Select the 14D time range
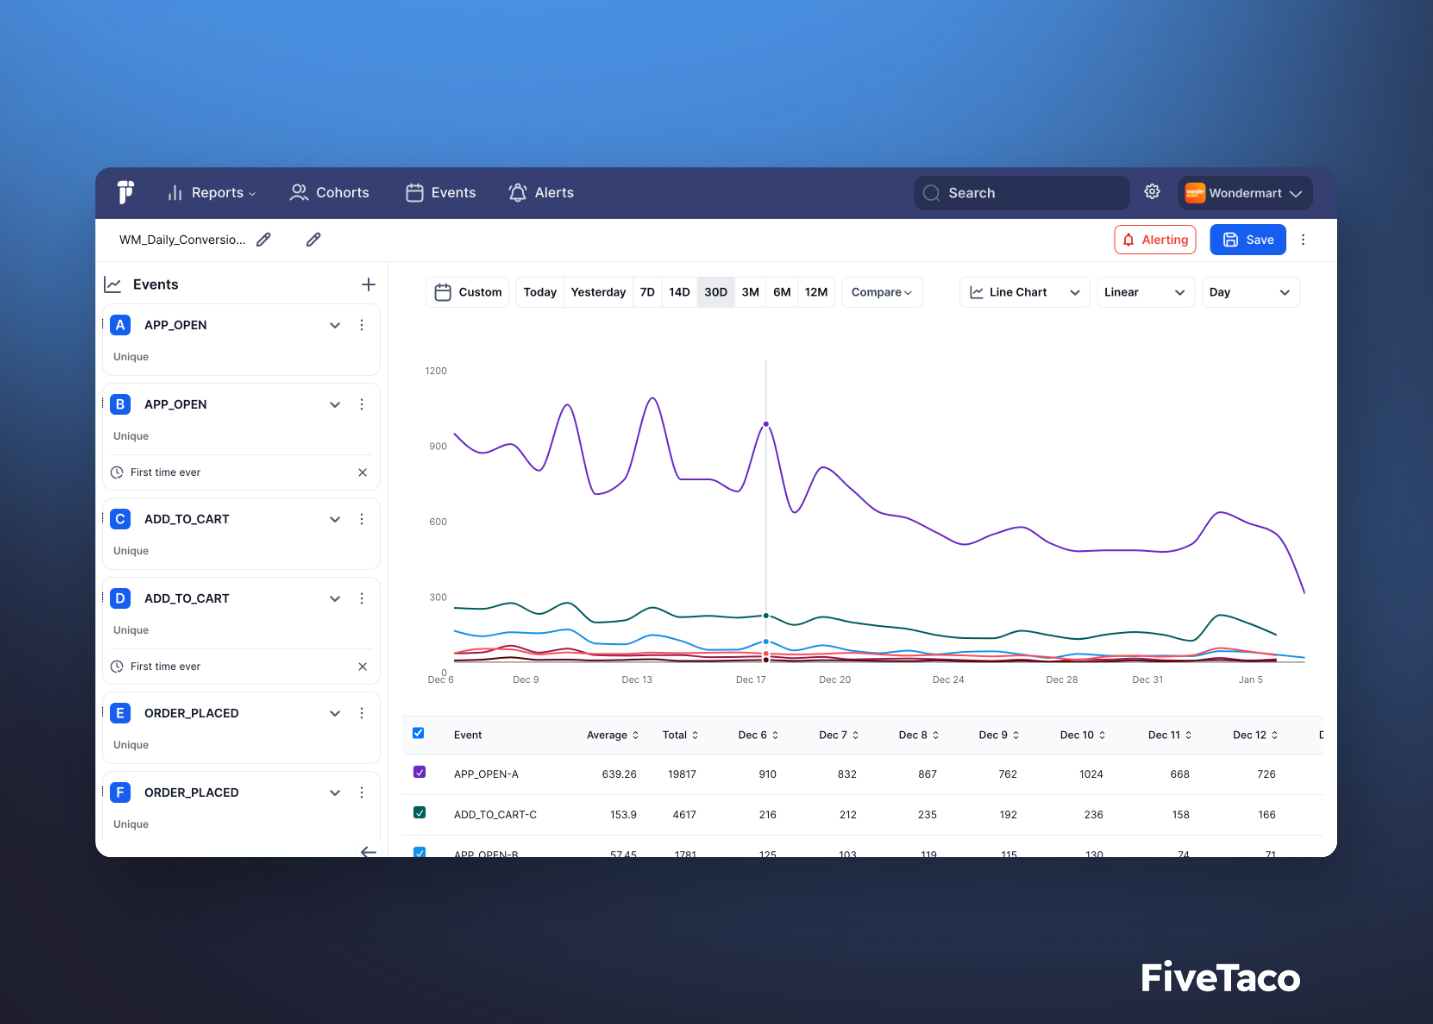The width and height of the screenshot is (1433, 1024). coord(679,292)
